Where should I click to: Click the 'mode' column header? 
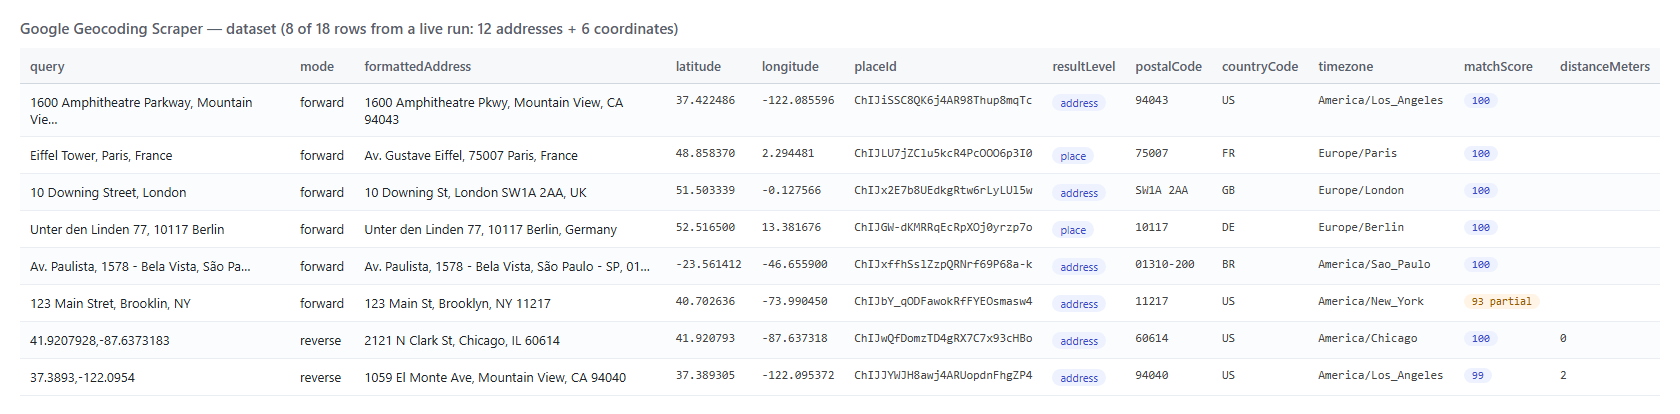[x=317, y=67]
